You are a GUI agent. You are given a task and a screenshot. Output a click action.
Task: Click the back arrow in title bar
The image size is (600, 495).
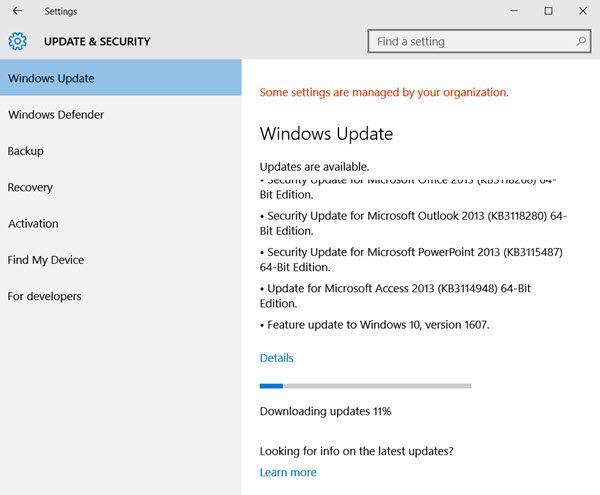click(x=17, y=11)
